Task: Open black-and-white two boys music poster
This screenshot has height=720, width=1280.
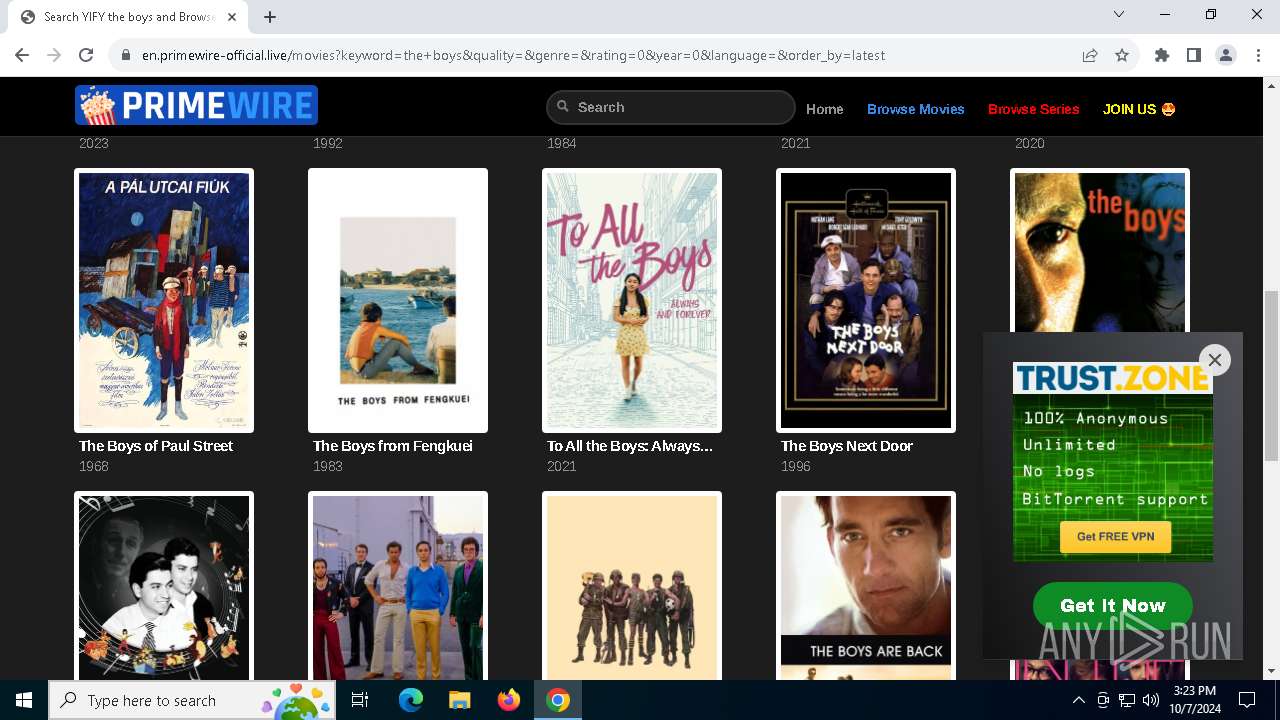Action: coord(164,586)
